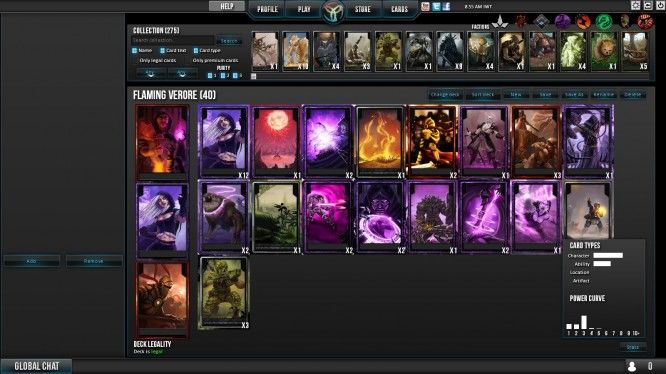Screen dimensions: 666x374
Task: Filter by the white winged faction icon
Action: click(500, 21)
